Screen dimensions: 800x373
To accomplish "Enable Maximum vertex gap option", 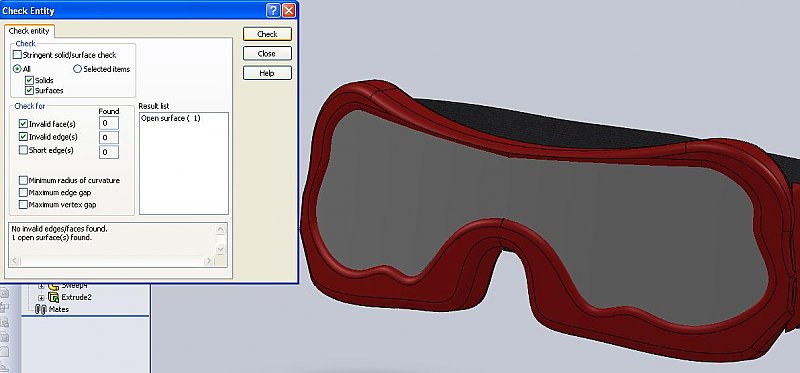I will (23, 205).
